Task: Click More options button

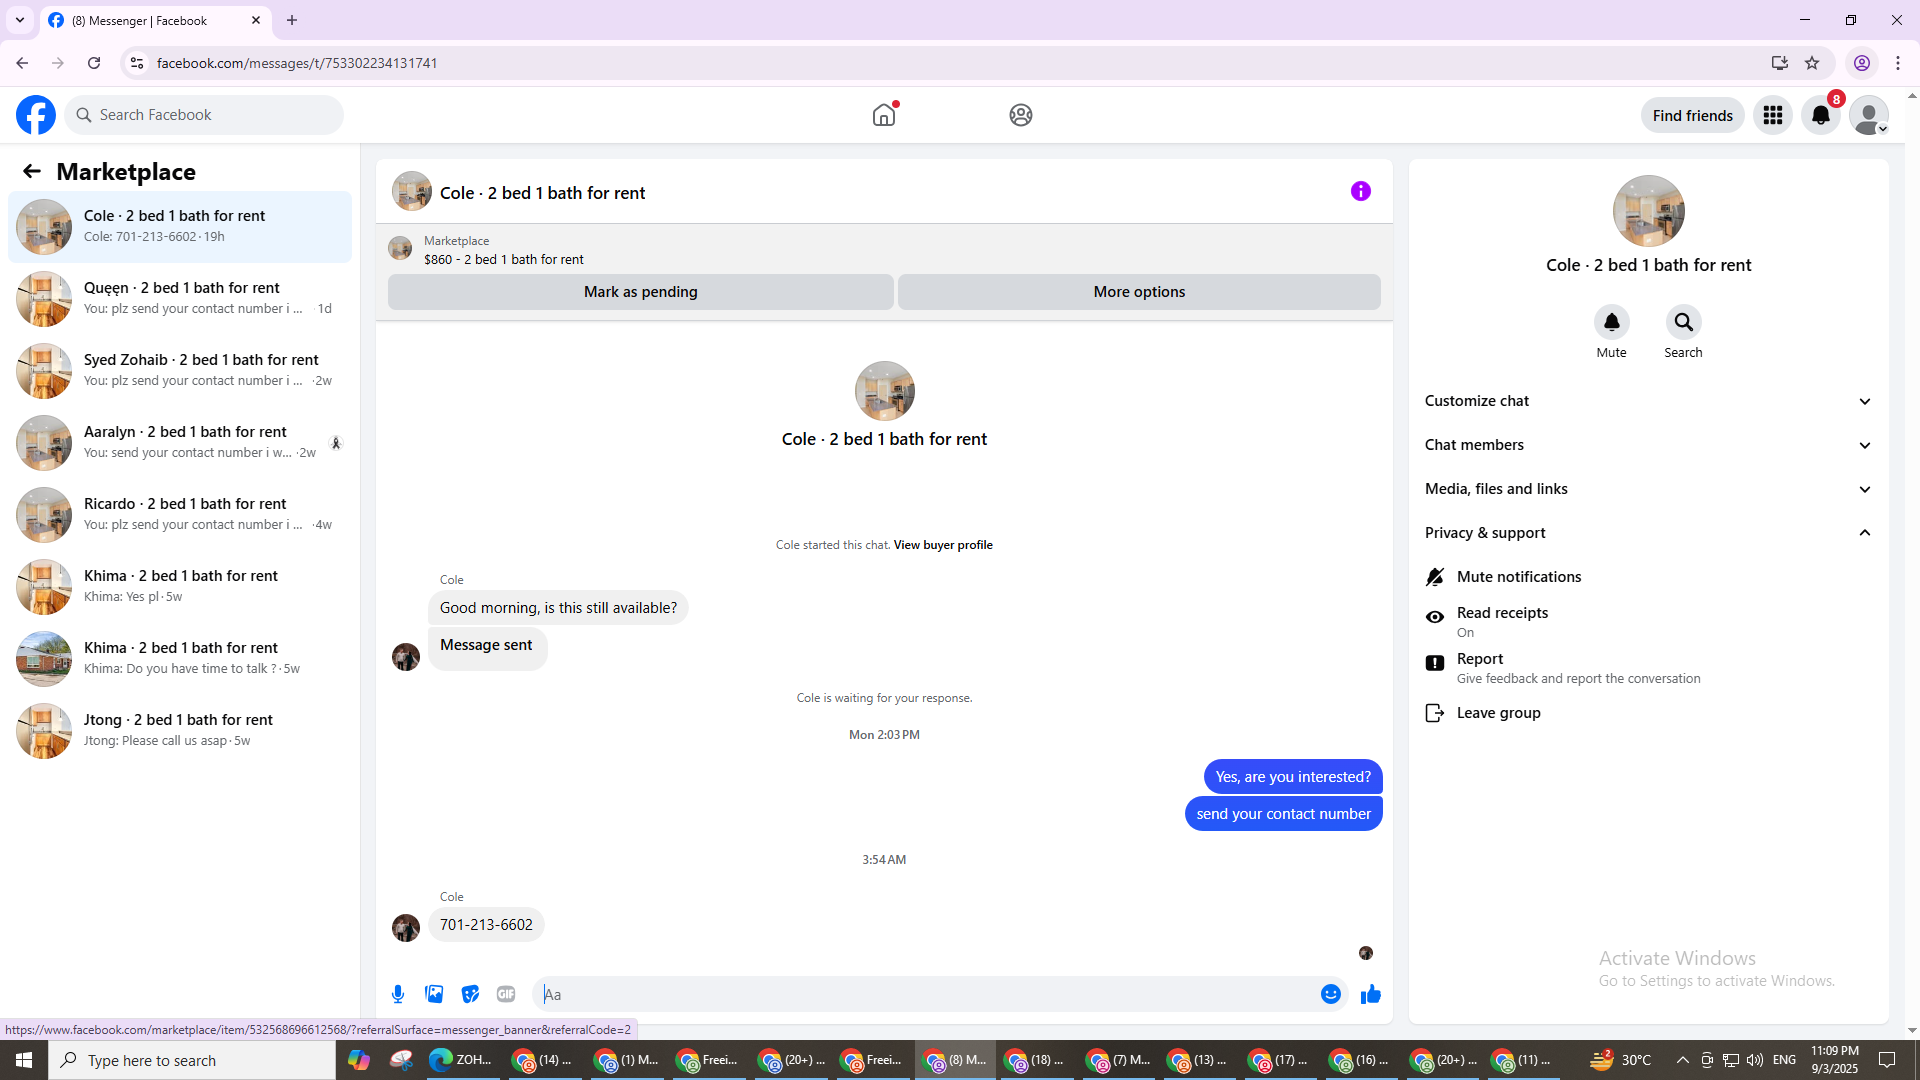Action: [1139, 292]
